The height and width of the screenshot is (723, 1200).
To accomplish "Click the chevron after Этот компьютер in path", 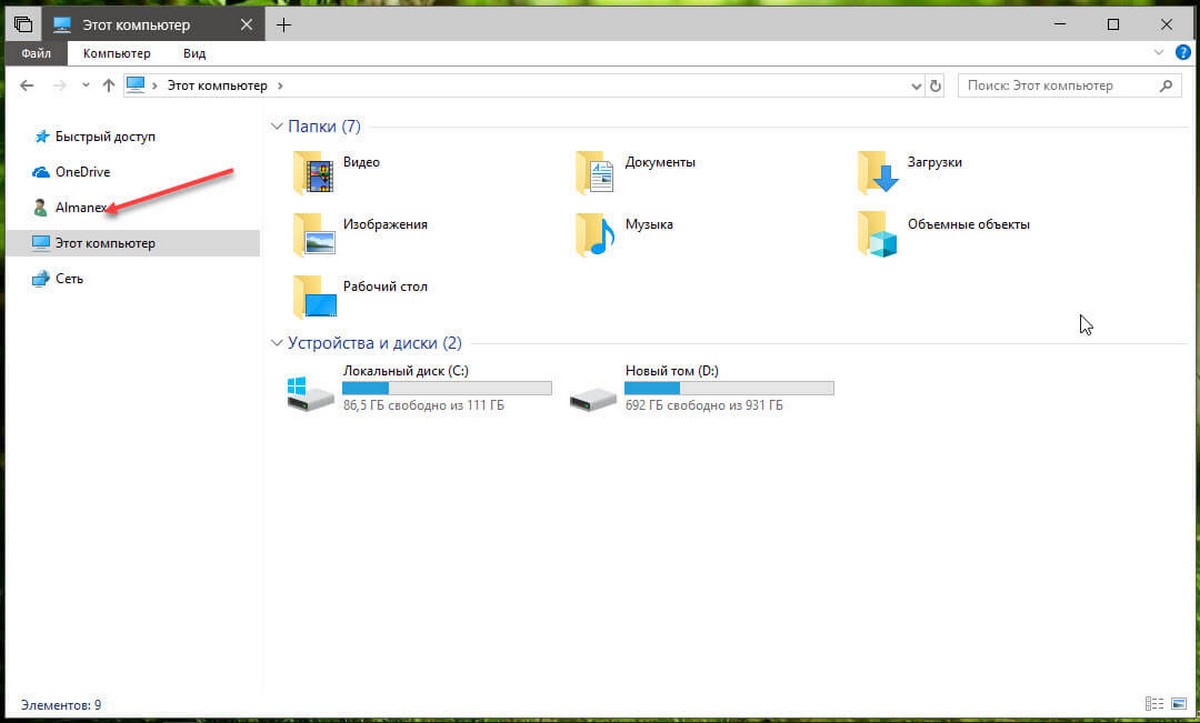I will (280, 86).
